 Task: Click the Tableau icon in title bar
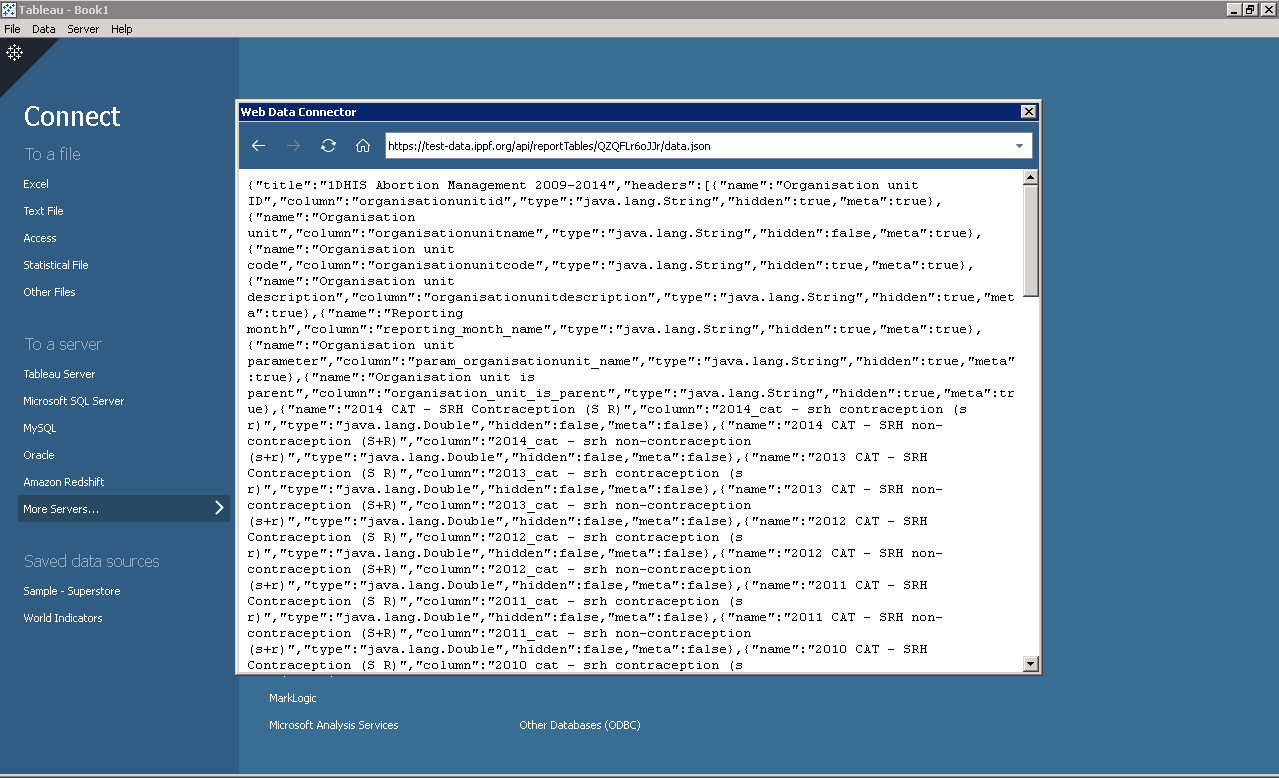click(x=8, y=9)
